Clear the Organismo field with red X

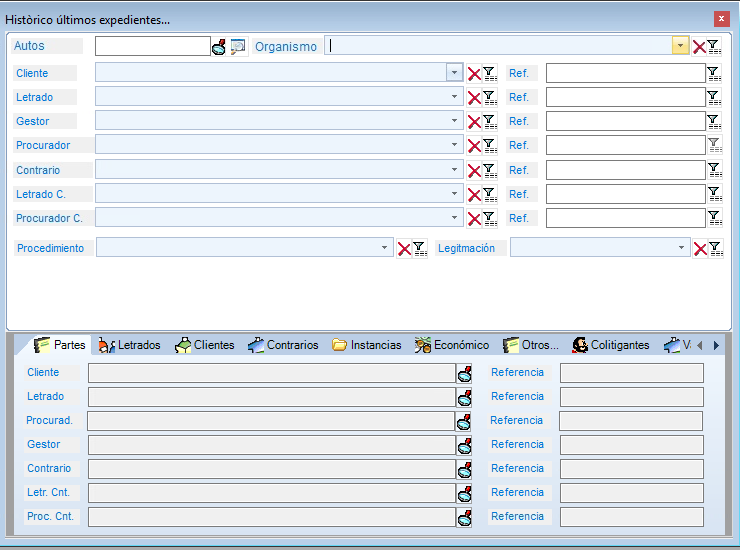(x=699, y=47)
